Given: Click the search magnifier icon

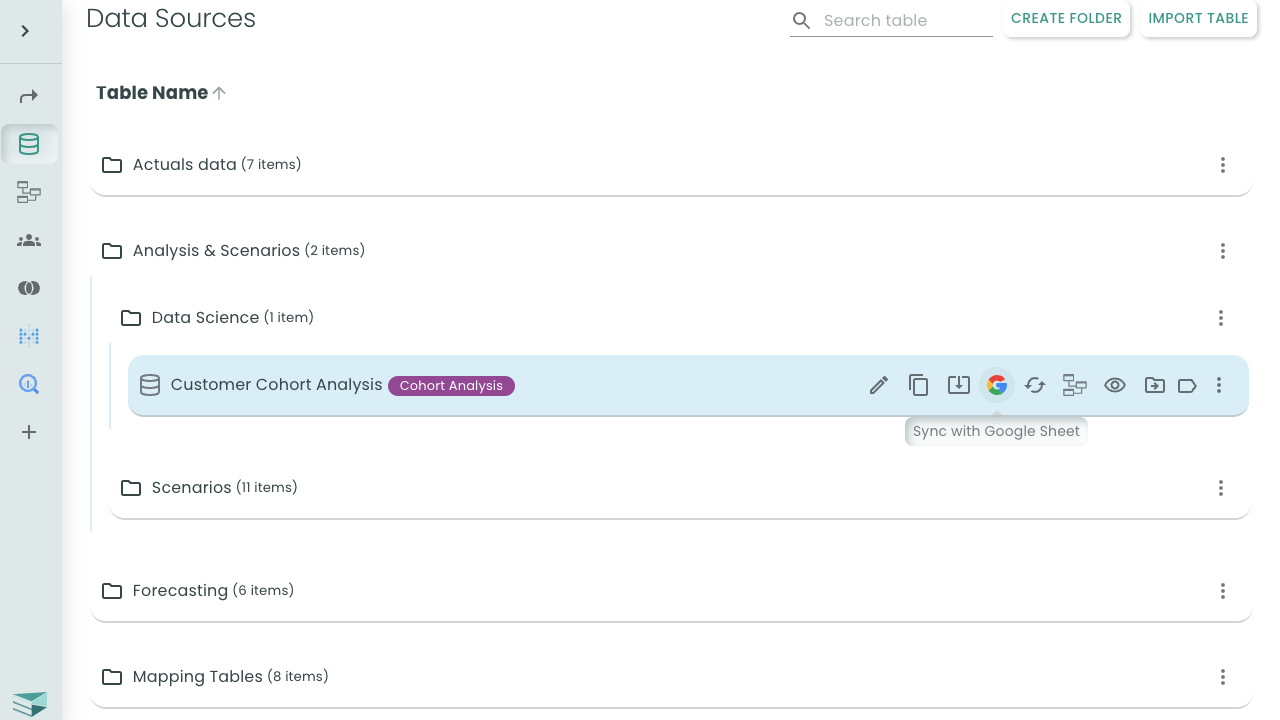Looking at the screenshot, I should pos(802,21).
